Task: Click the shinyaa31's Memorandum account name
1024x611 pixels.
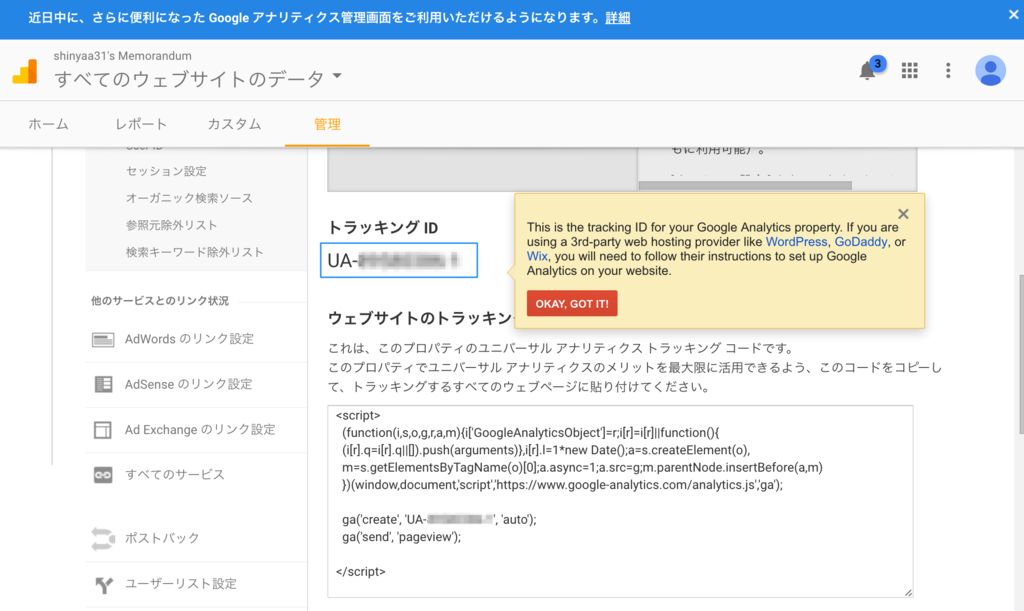Action: pos(123,56)
